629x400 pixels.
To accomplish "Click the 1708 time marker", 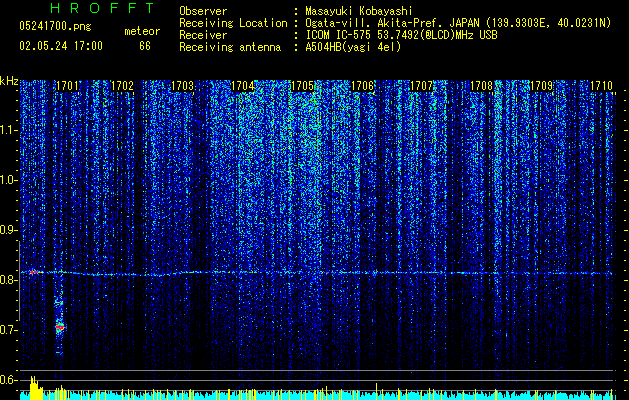I will click(481, 86).
